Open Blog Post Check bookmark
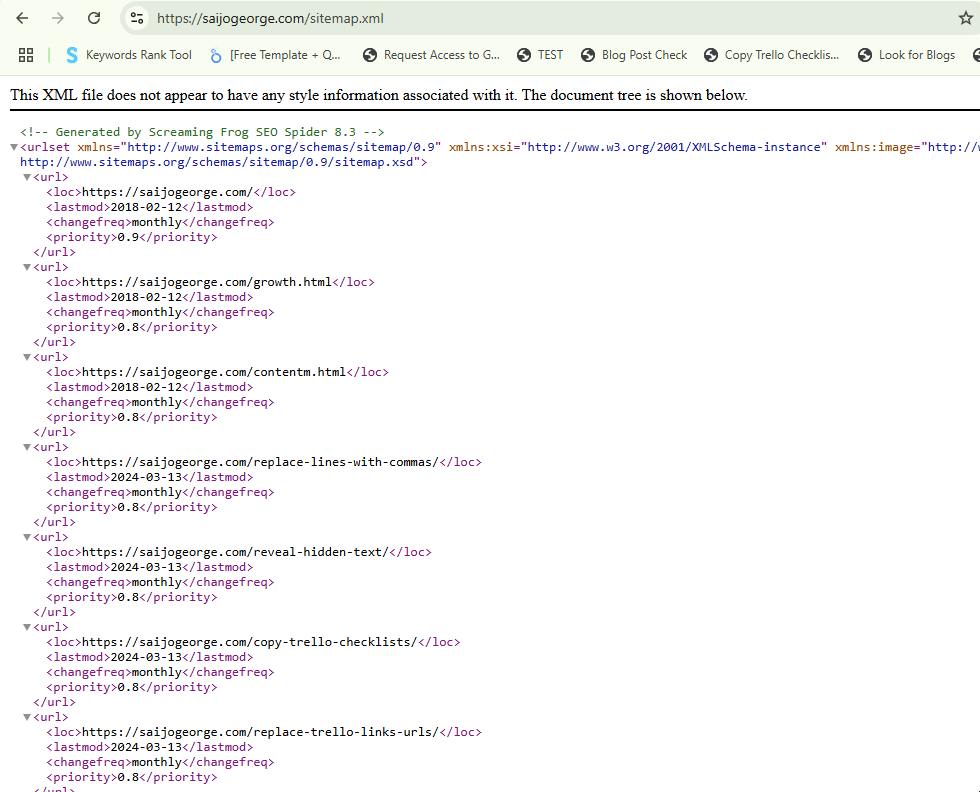Screen dimensions: 980x792 [634, 55]
